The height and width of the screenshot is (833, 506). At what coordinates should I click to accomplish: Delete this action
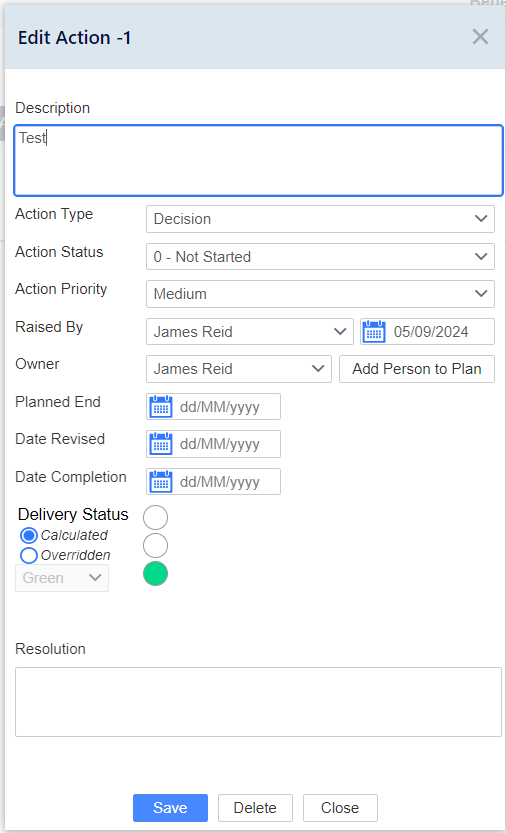point(255,808)
